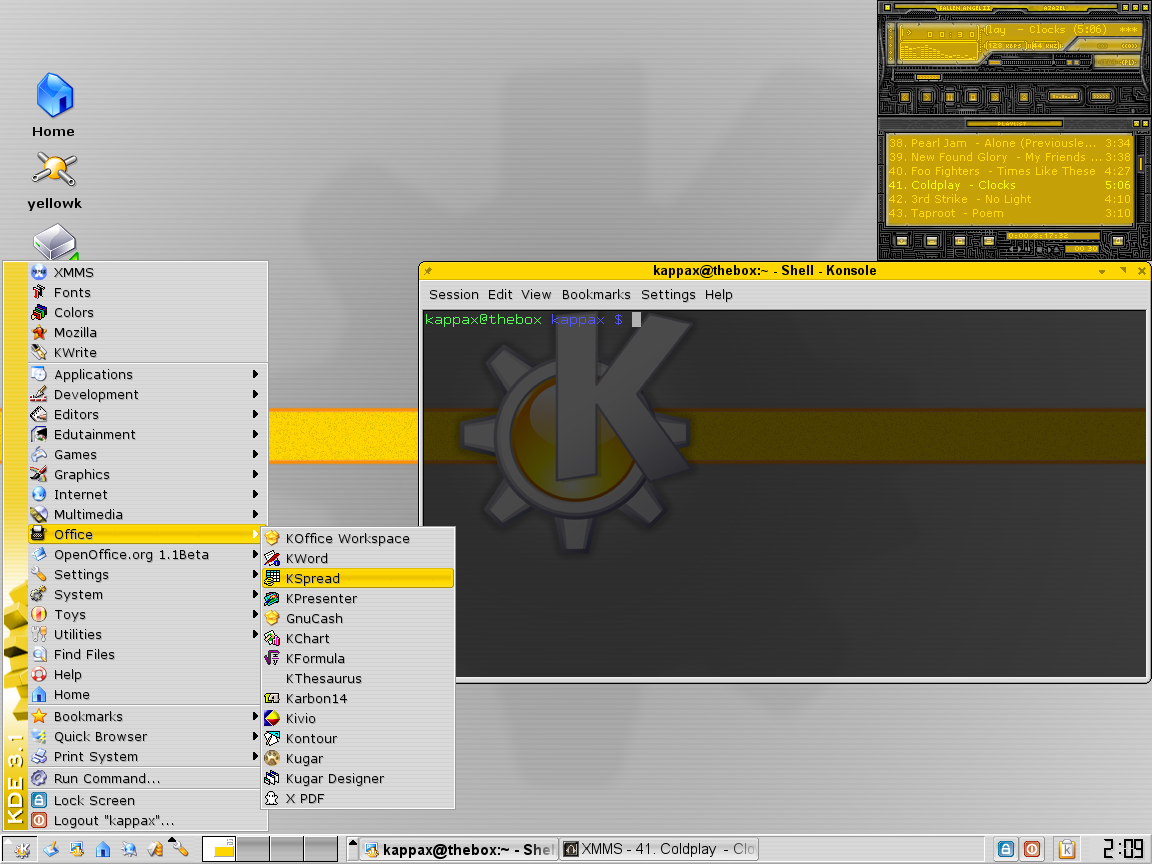Open Fonts from the K menu
The image size is (1152, 864).
(148, 292)
